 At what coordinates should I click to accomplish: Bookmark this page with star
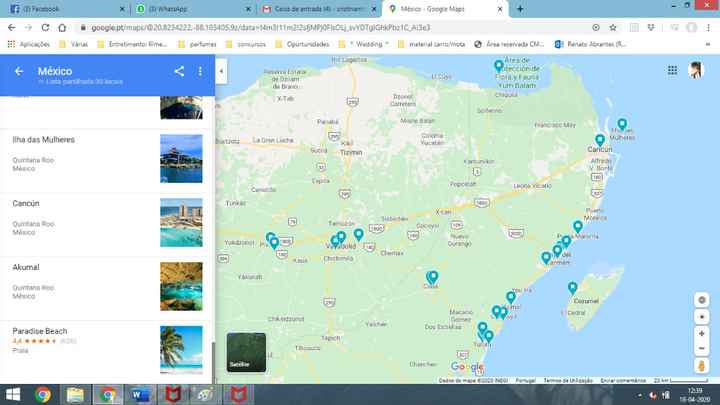pos(613,28)
